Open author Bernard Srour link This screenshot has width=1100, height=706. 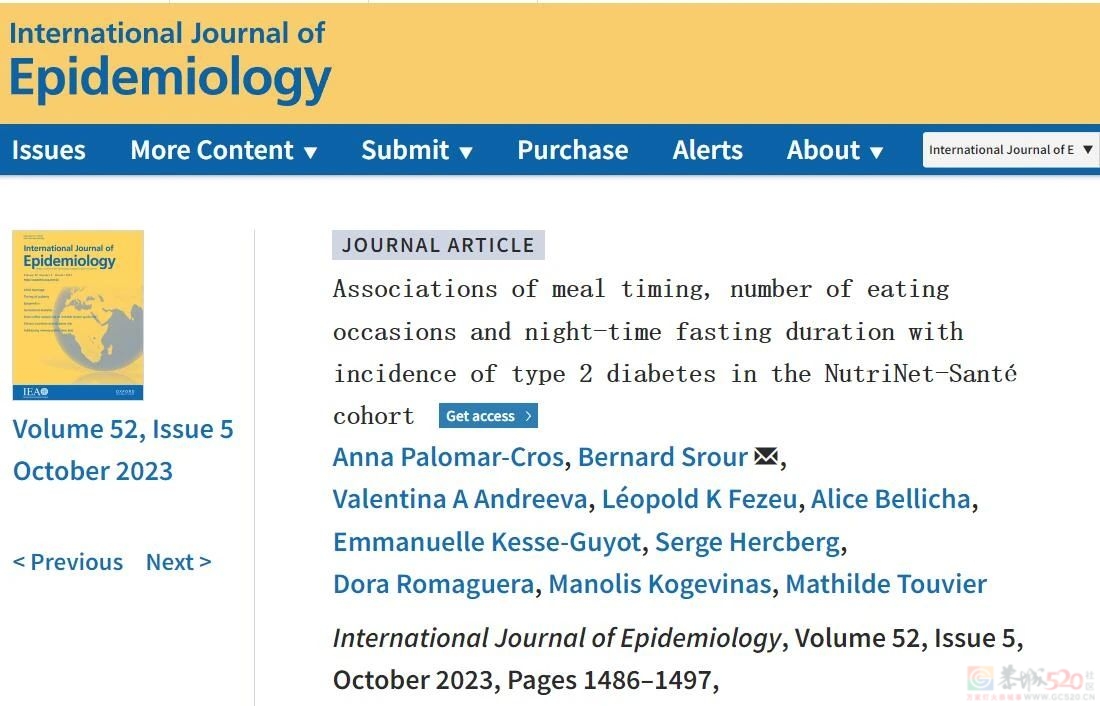[662, 457]
